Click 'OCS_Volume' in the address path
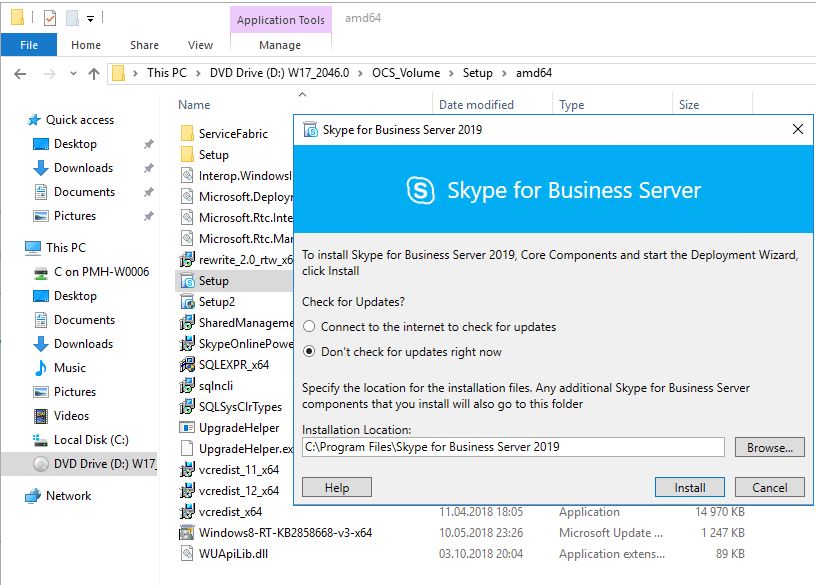 pos(406,73)
